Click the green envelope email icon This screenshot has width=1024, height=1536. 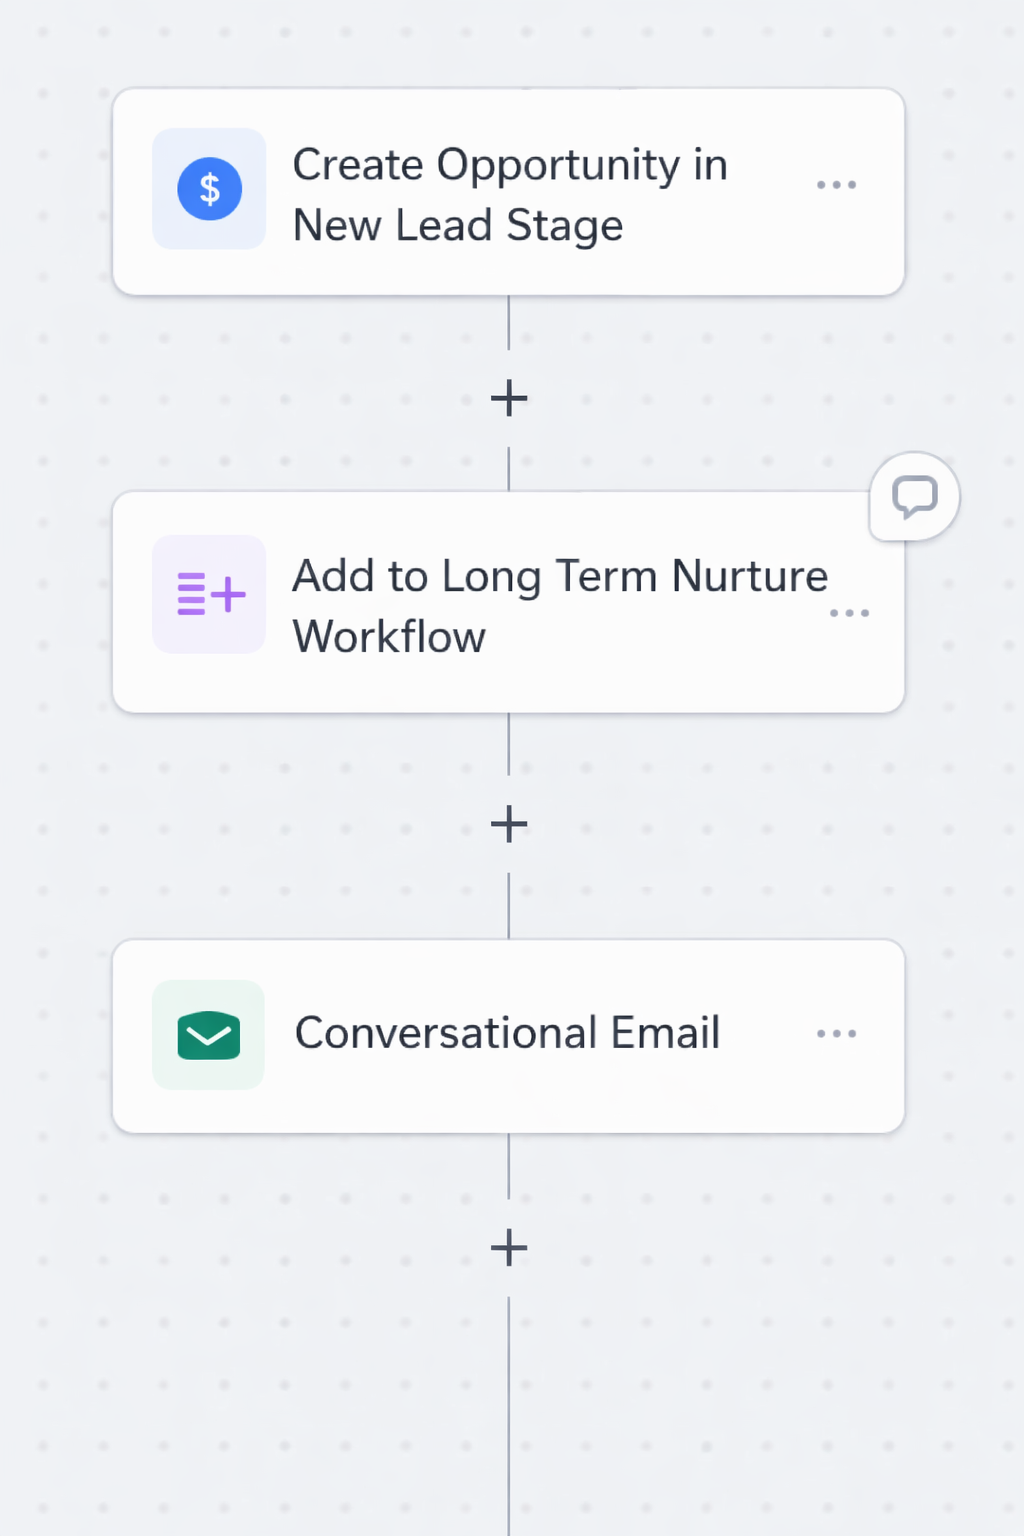click(x=208, y=1035)
